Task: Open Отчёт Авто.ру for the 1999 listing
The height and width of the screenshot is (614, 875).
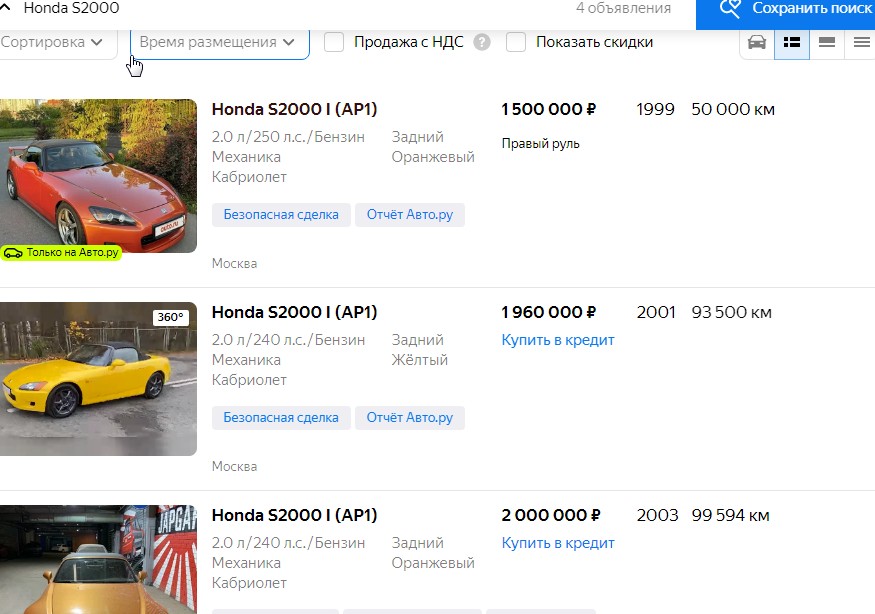Action: click(410, 215)
